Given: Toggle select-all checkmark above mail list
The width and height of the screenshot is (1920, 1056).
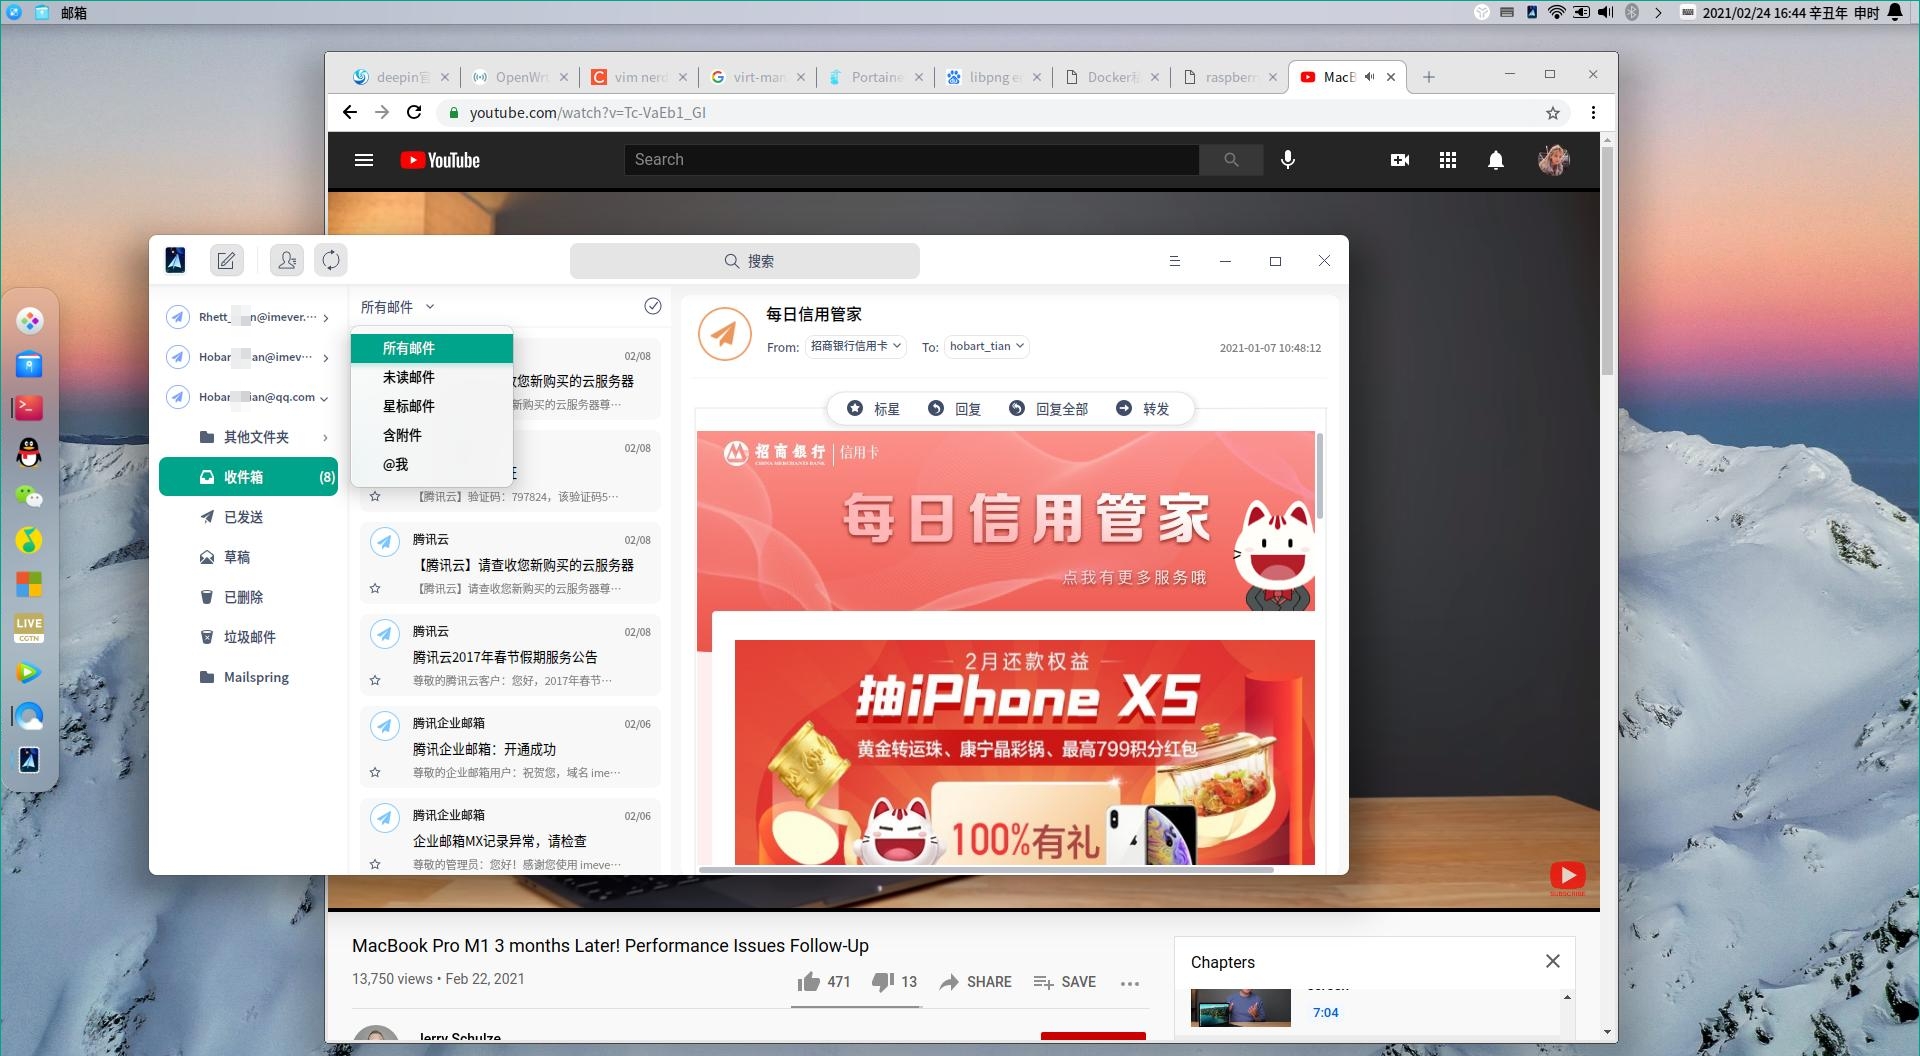Looking at the screenshot, I should 653,306.
